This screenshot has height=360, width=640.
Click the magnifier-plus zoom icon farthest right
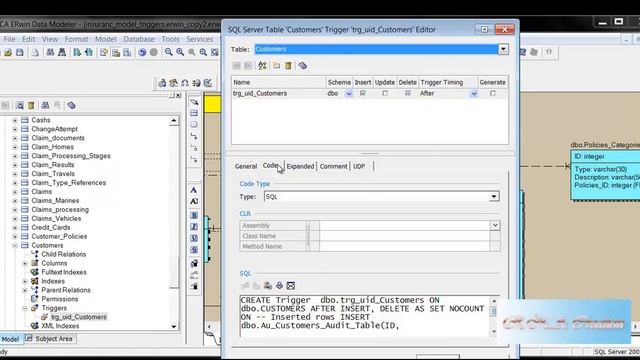pyautogui.click(x=203, y=52)
